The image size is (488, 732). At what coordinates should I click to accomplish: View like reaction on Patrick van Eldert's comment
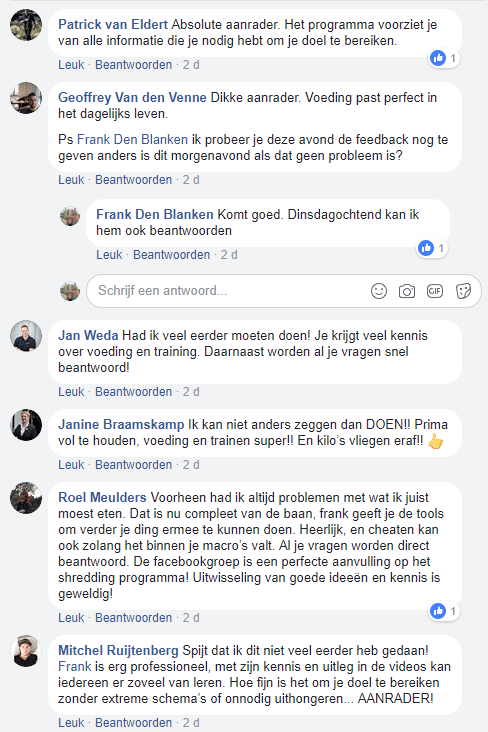[x=444, y=58]
